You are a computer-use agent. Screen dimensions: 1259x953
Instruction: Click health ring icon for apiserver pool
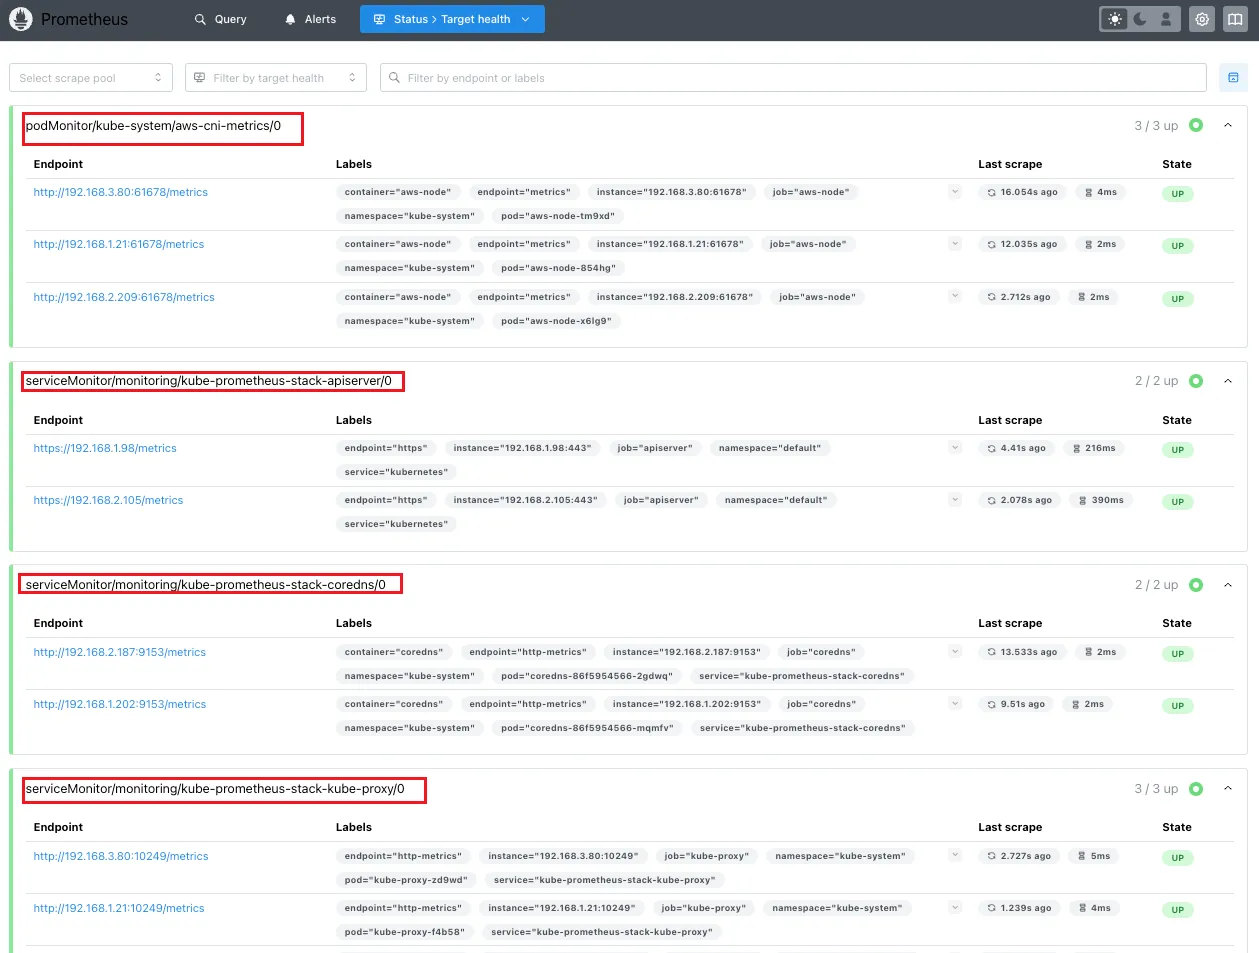tap(1196, 381)
